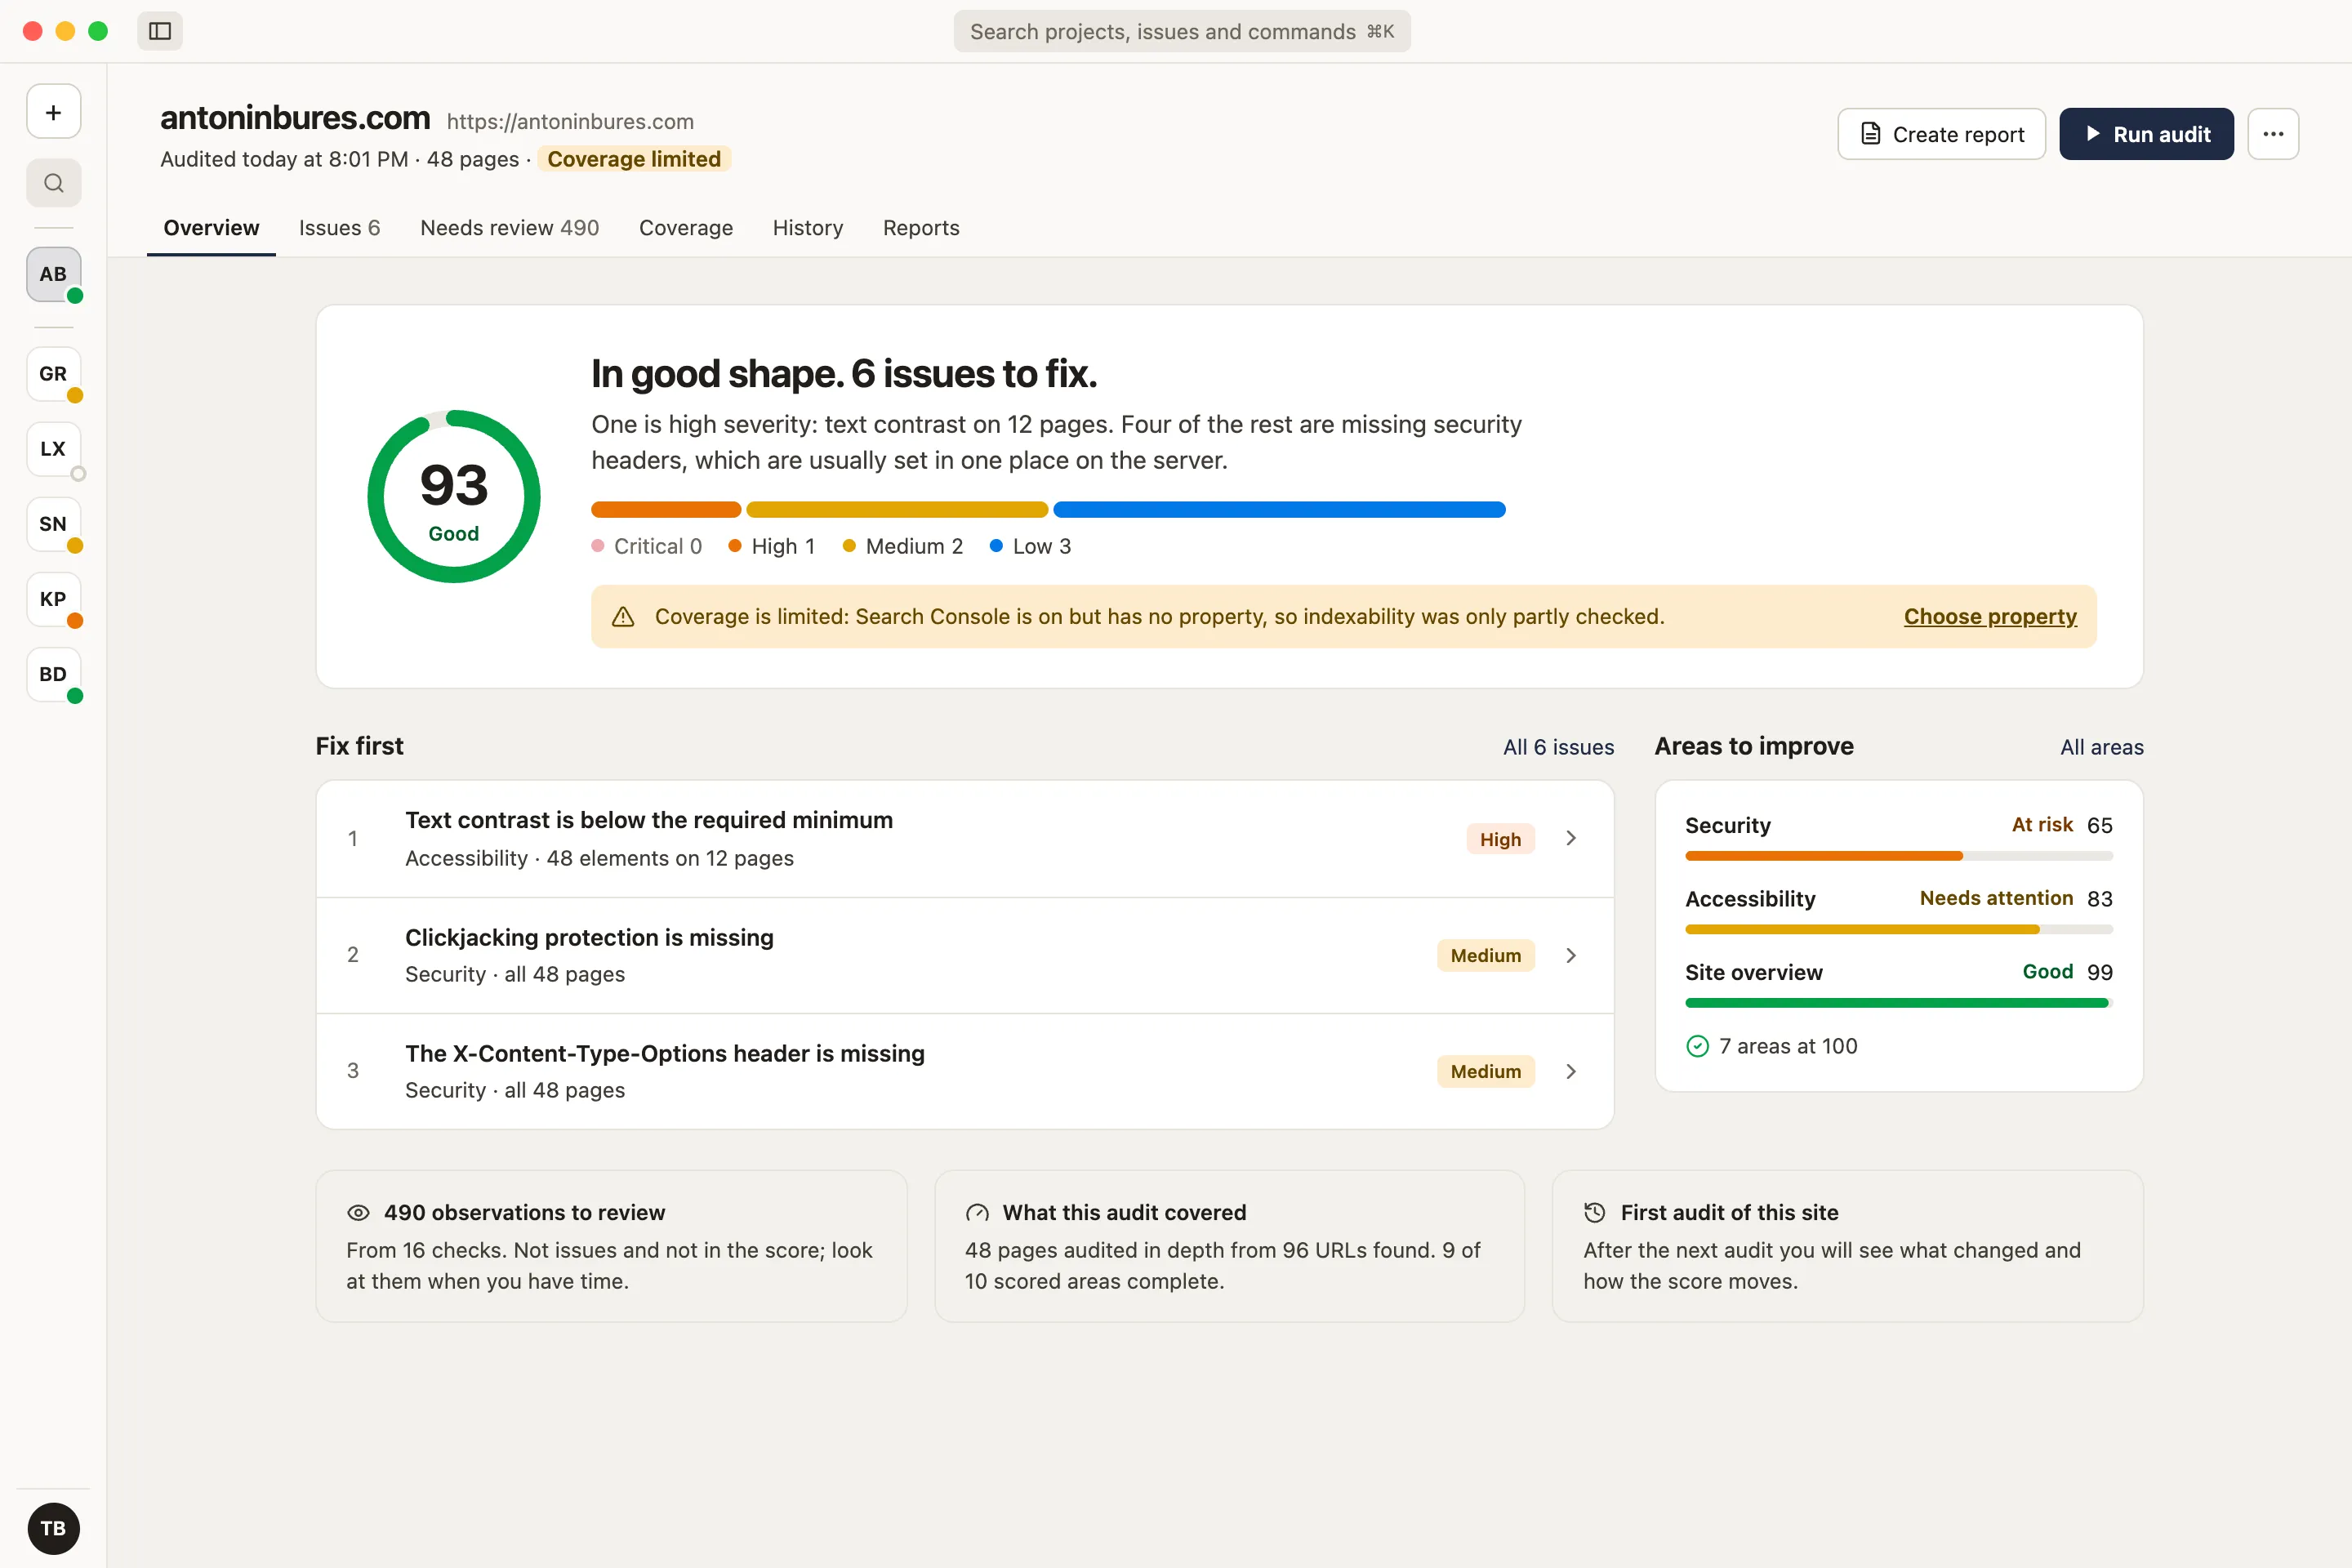This screenshot has width=2352, height=1568.
Task: Select the KP project avatar
Action: pyautogui.click(x=54, y=599)
